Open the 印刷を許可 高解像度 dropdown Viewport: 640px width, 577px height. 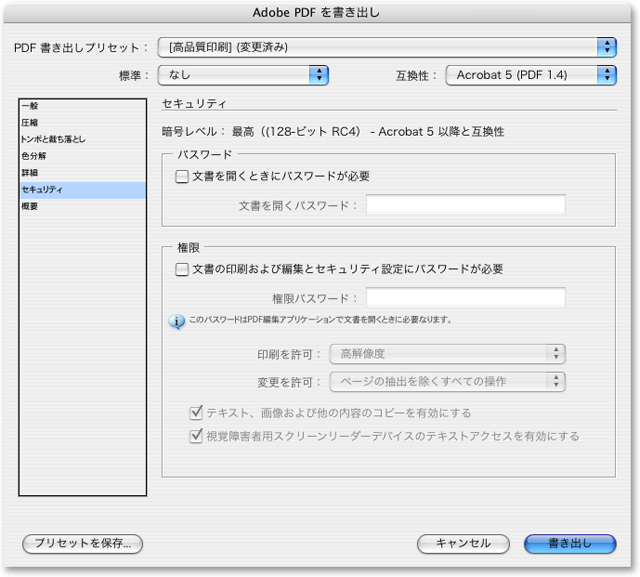[447, 353]
